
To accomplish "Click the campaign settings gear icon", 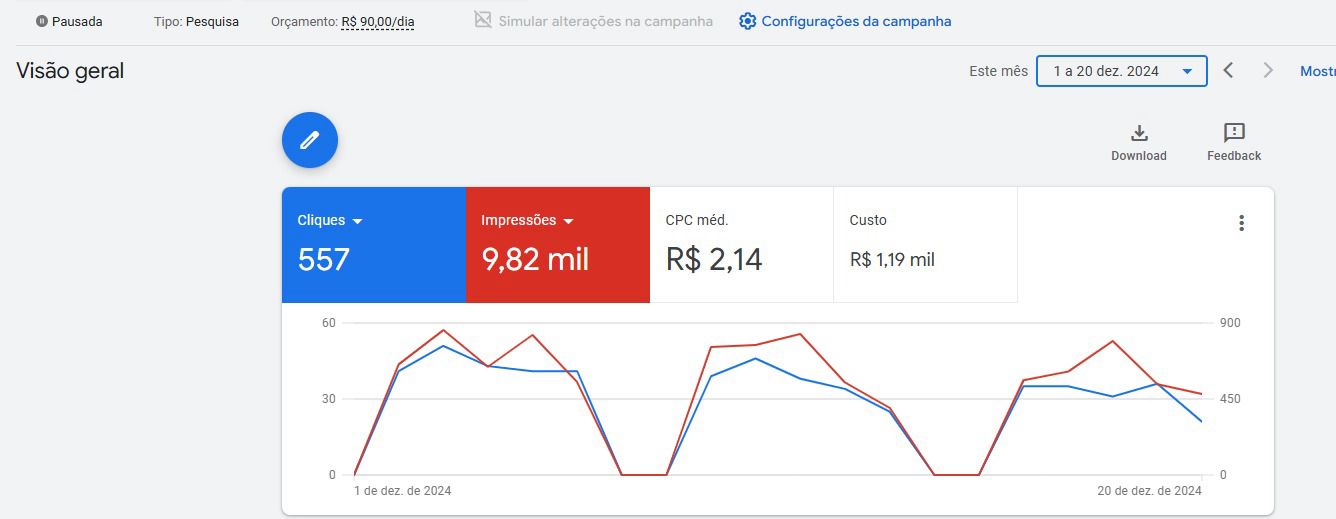I will pyautogui.click(x=747, y=21).
